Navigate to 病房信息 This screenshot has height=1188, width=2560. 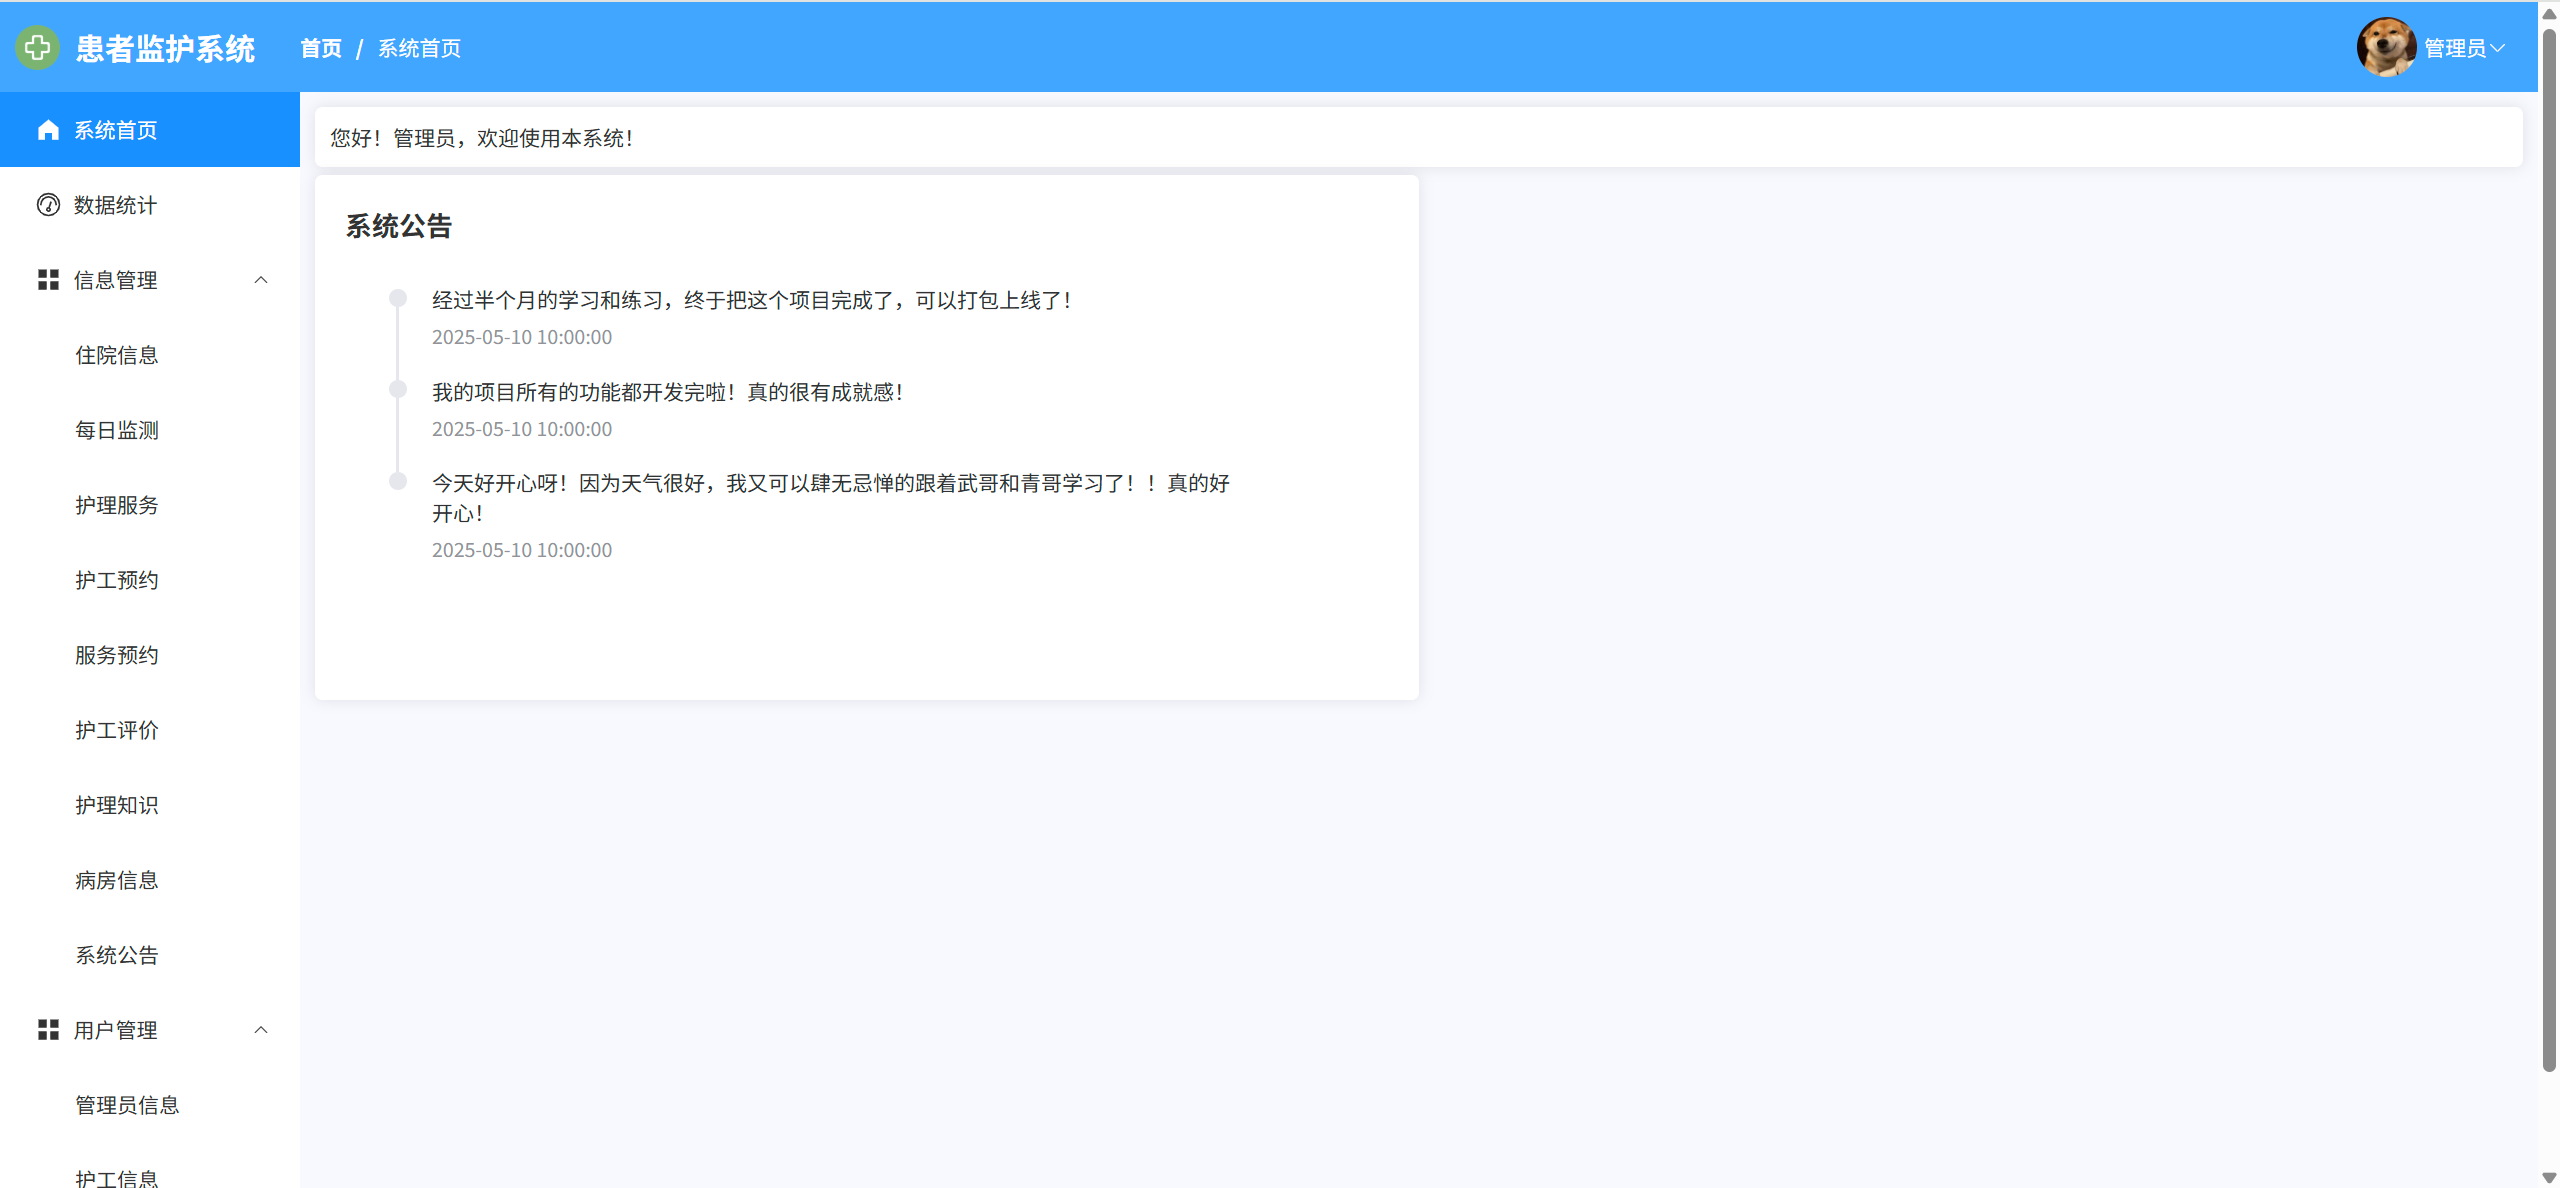coord(117,880)
